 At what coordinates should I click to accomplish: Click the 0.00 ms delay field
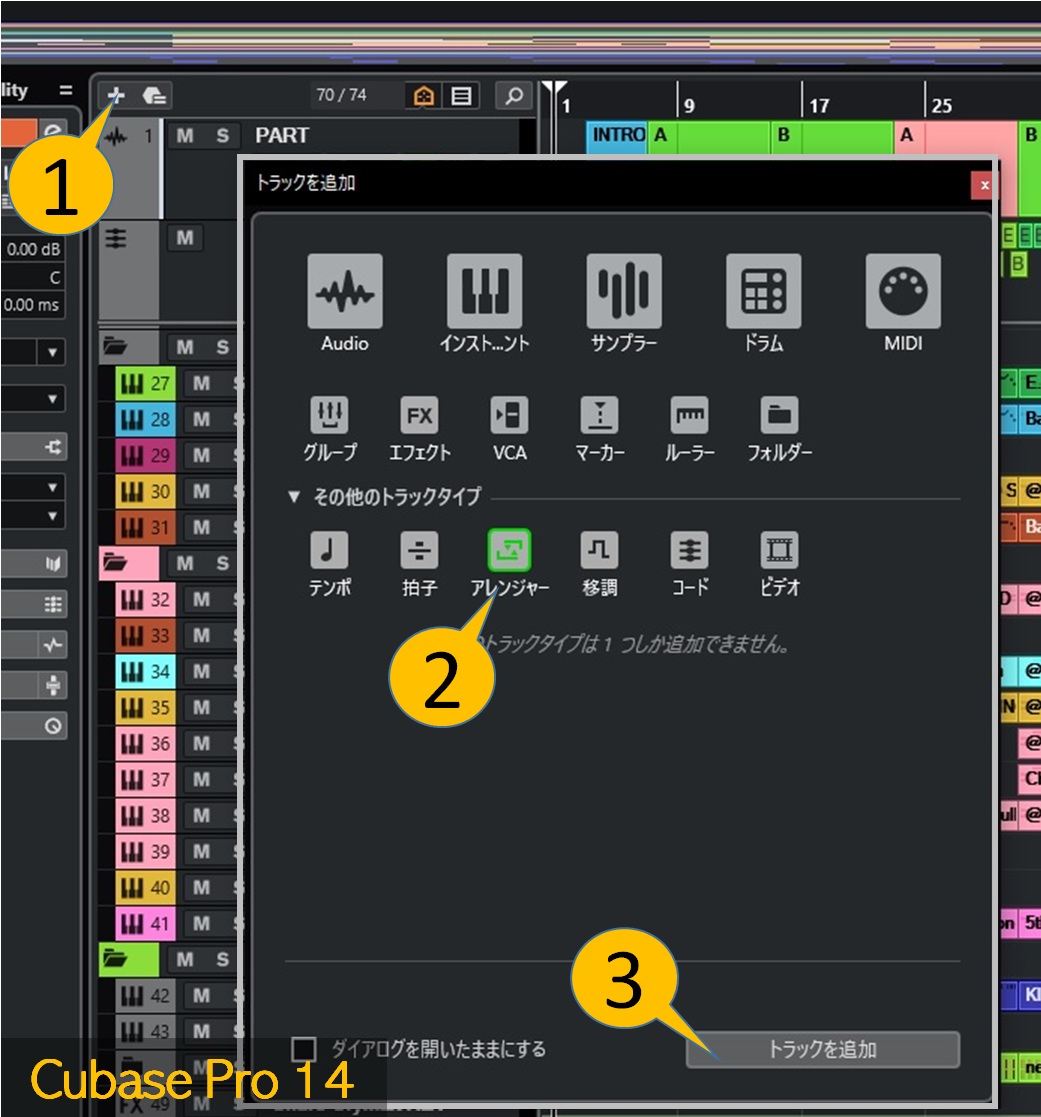pos(33,306)
